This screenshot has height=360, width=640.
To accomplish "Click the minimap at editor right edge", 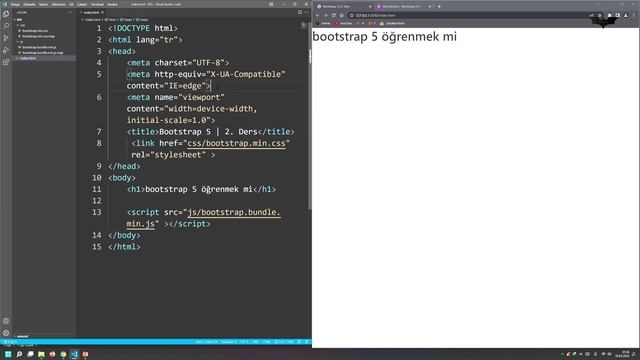I will [304, 25].
